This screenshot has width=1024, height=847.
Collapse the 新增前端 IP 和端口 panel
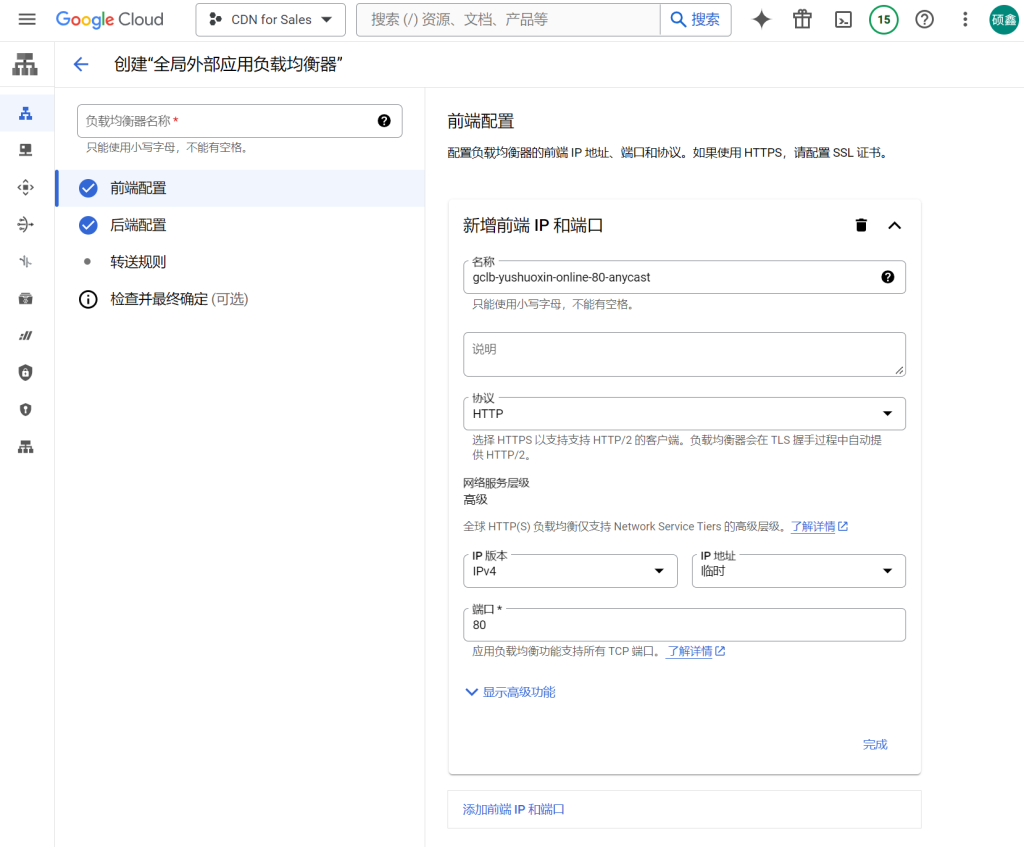(895, 225)
